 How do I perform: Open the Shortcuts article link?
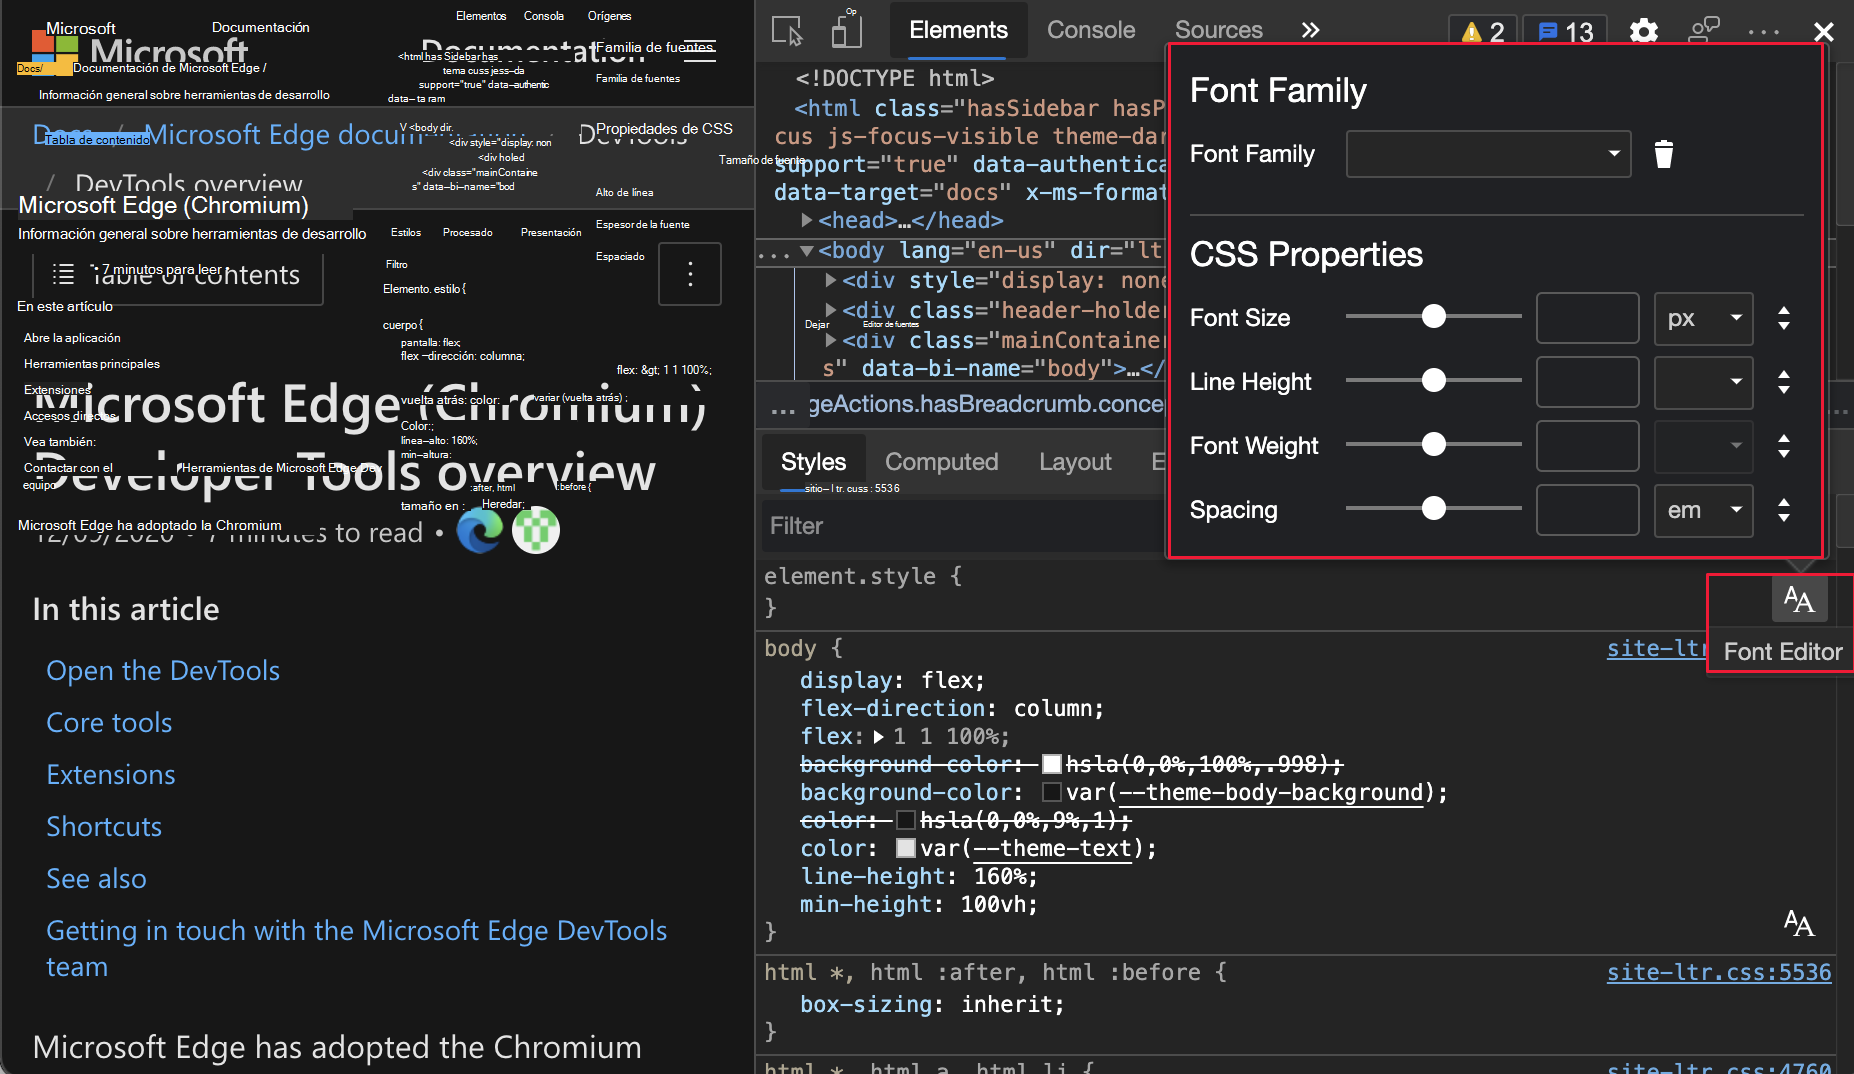click(x=104, y=826)
